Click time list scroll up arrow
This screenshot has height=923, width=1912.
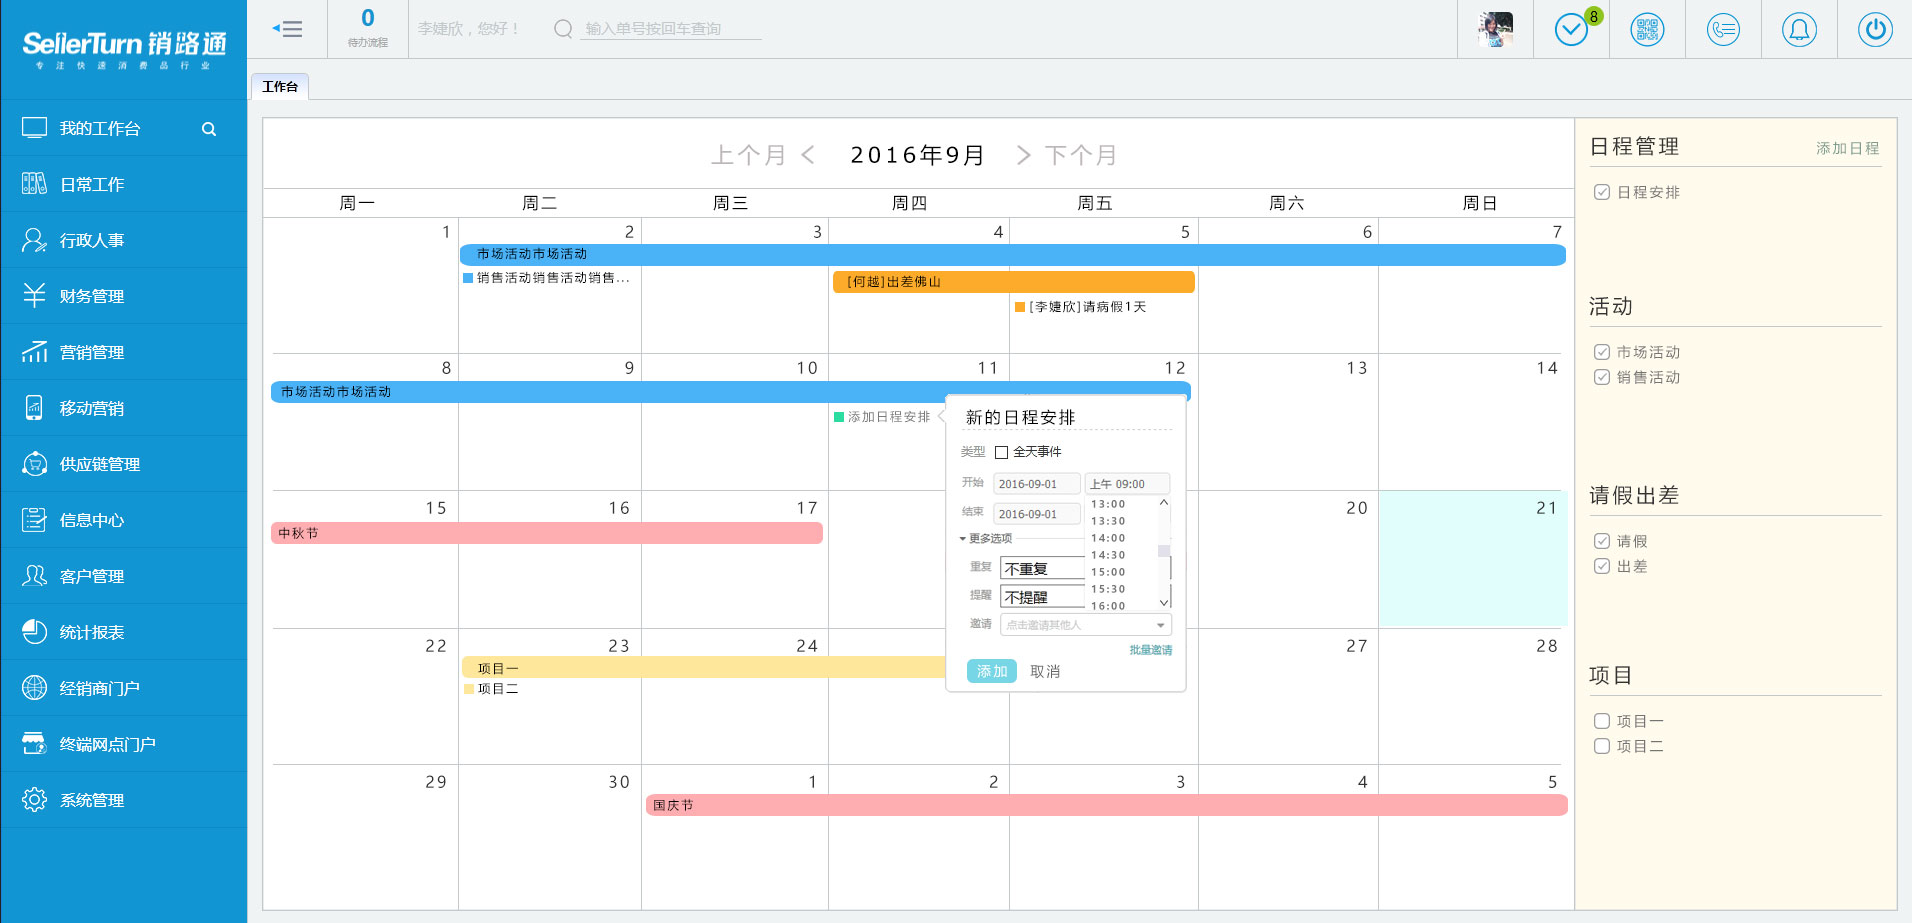pyautogui.click(x=1164, y=503)
